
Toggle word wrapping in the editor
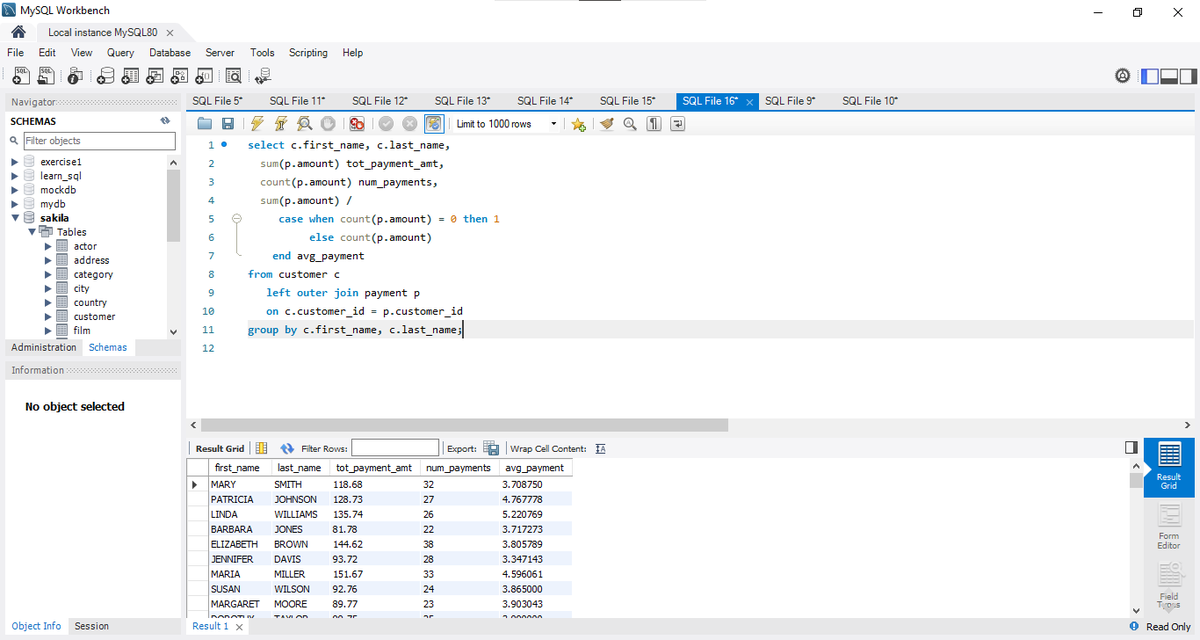point(677,124)
